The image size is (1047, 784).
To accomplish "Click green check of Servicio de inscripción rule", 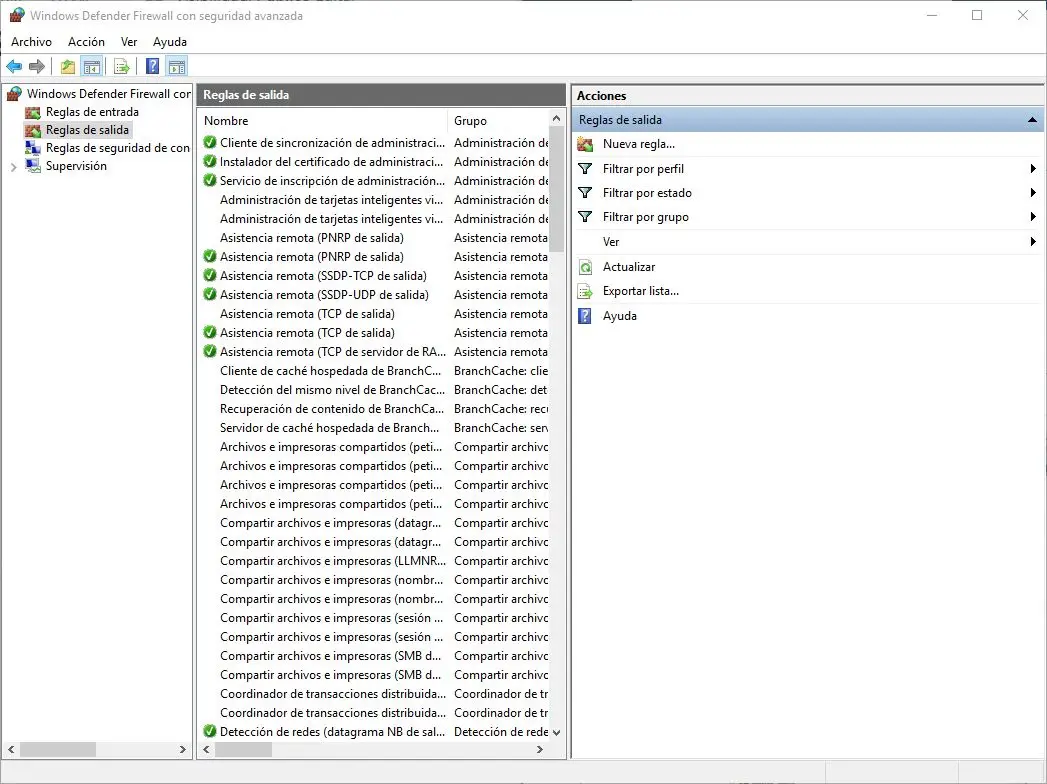I will coord(210,180).
